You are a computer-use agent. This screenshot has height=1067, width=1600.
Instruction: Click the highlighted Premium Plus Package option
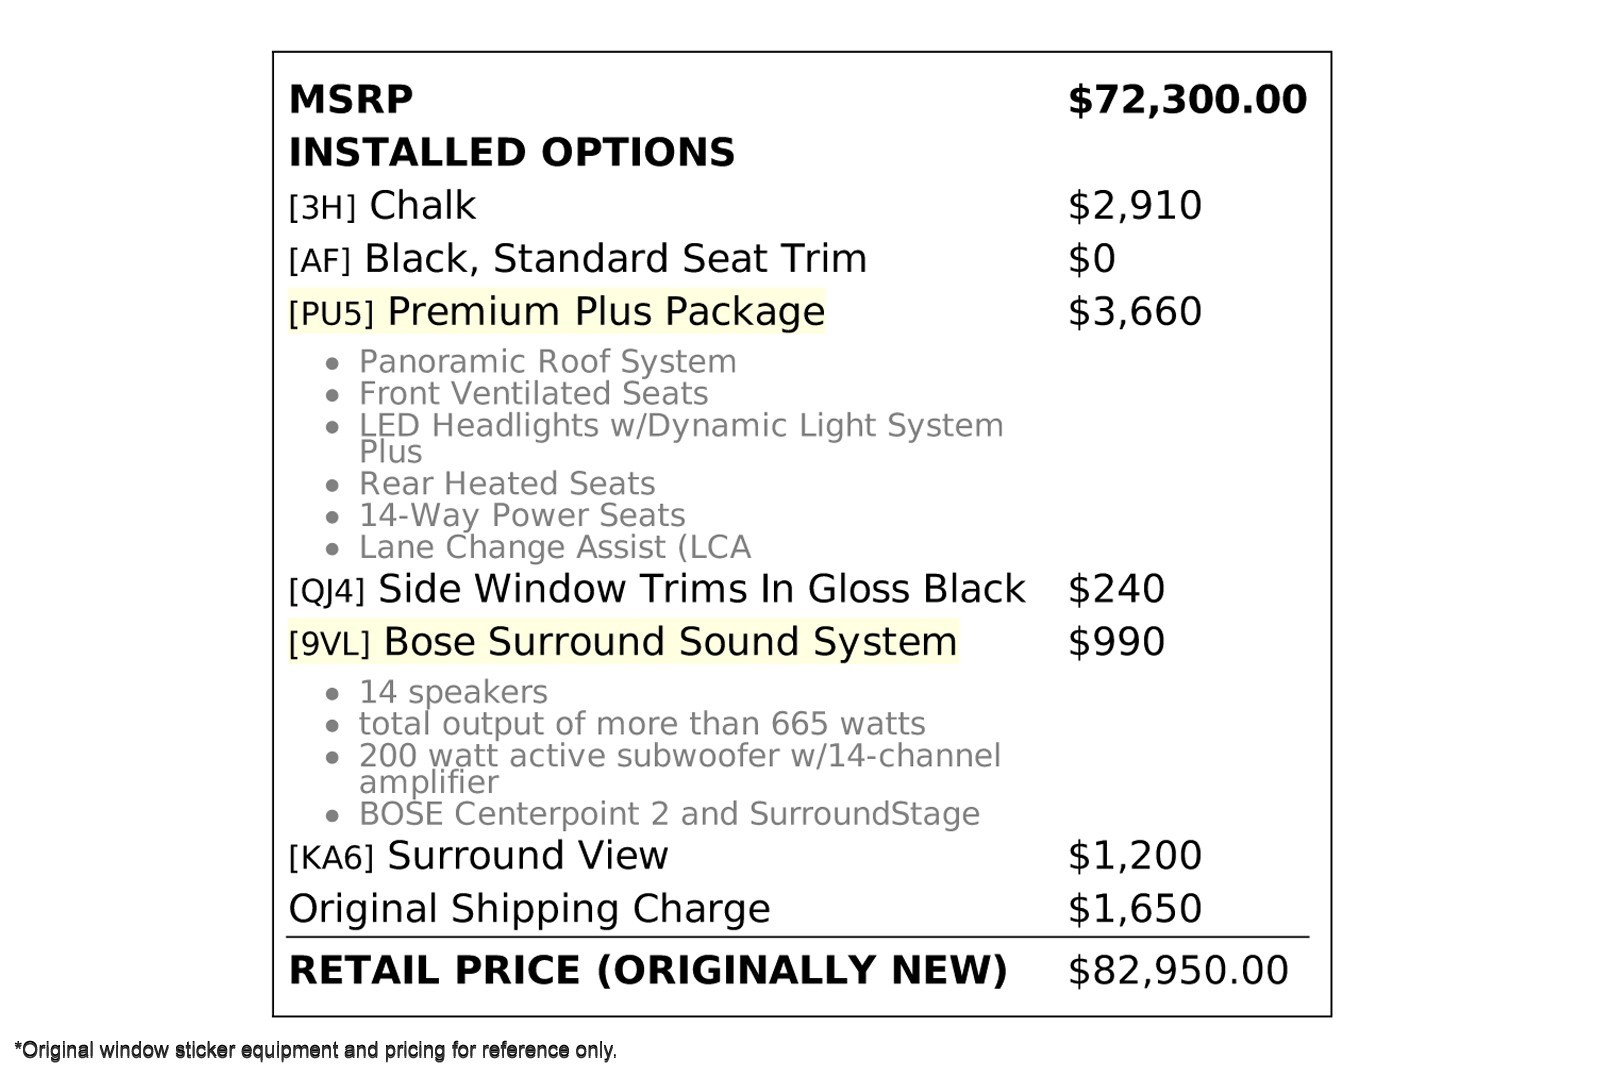[x=556, y=311]
